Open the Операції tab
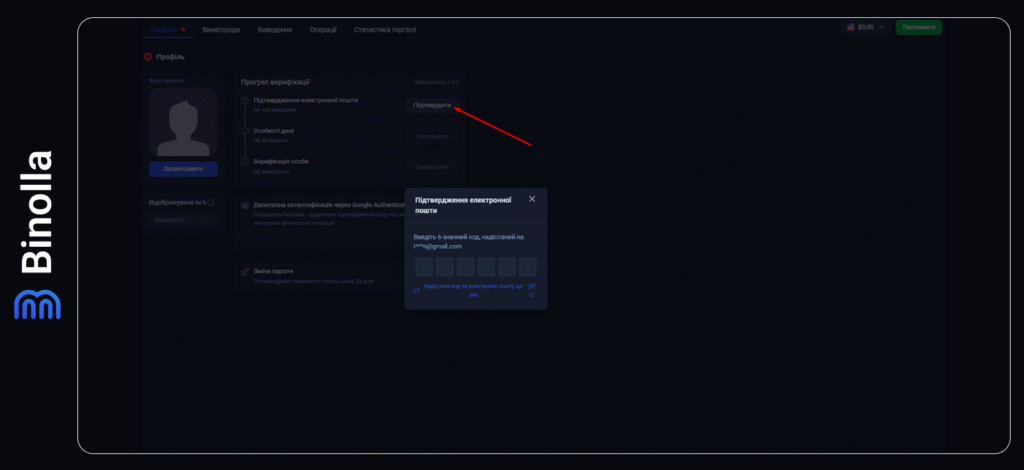 (323, 30)
